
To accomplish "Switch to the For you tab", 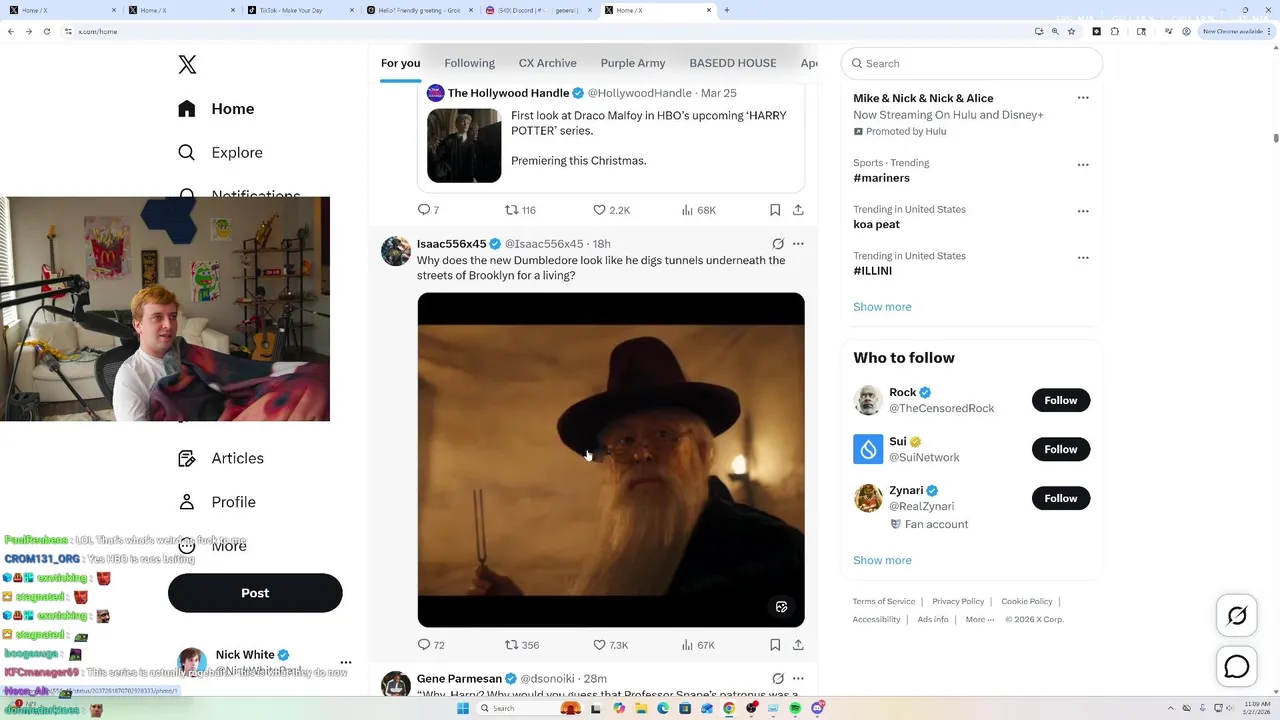I will coord(400,63).
